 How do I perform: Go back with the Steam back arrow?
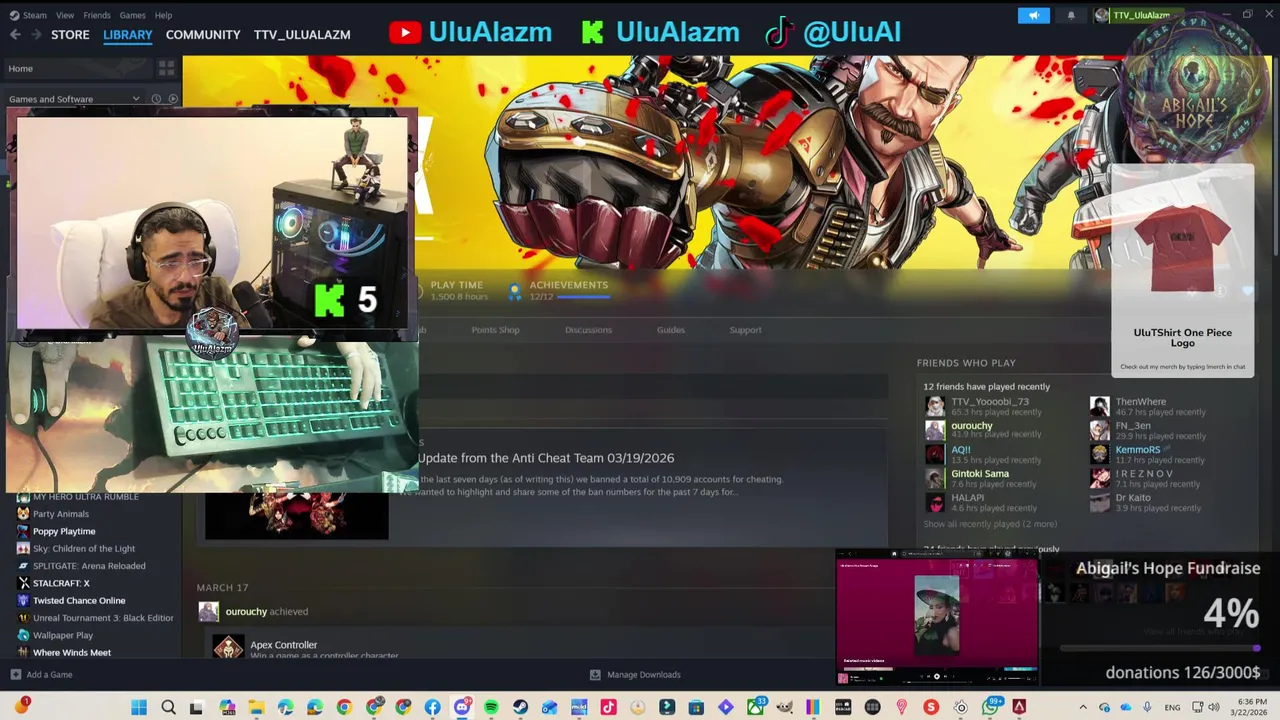pos(15,34)
